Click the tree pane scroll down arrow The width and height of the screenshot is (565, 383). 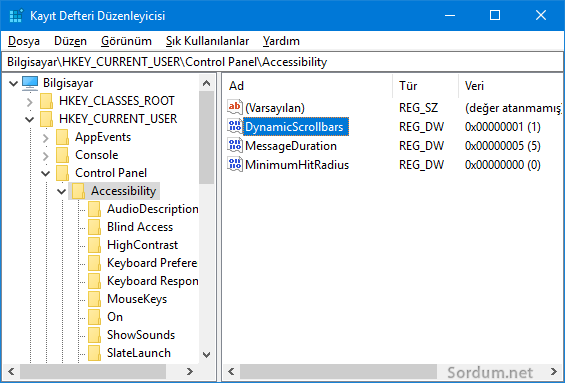click(206, 355)
